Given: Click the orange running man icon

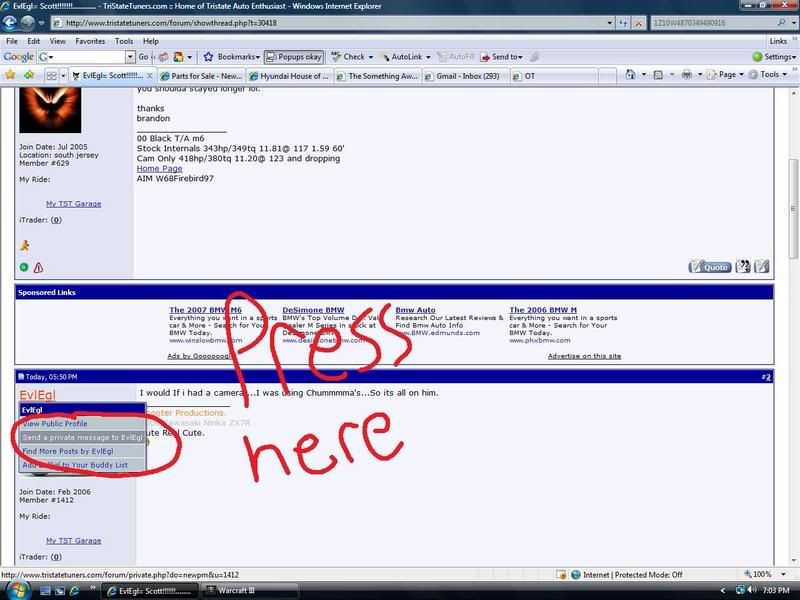Looking at the screenshot, I should point(24,245).
